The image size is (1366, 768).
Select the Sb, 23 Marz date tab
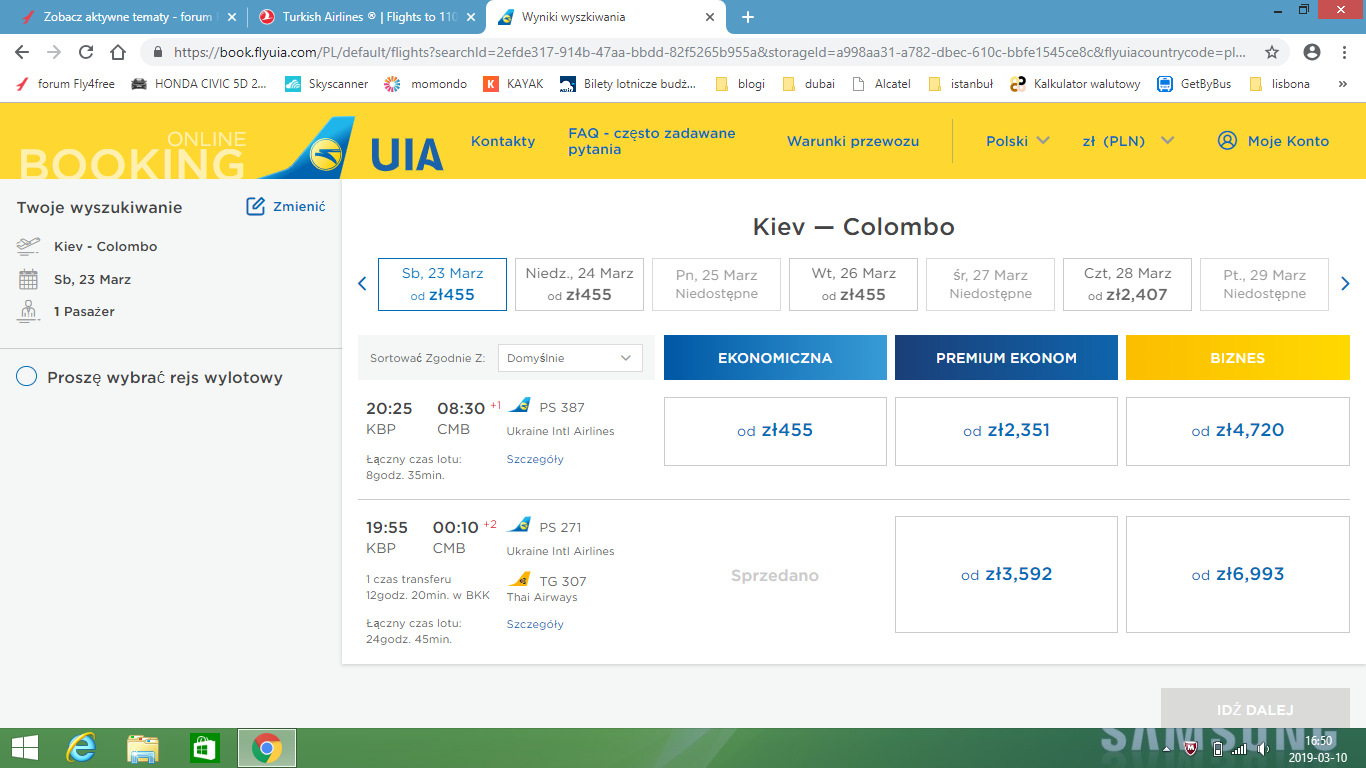442,284
